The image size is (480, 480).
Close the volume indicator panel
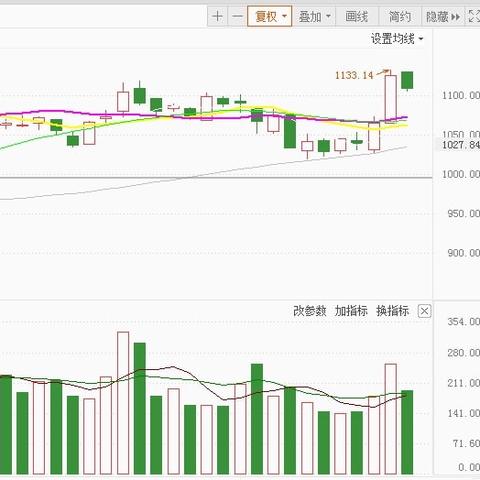[424, 311]
